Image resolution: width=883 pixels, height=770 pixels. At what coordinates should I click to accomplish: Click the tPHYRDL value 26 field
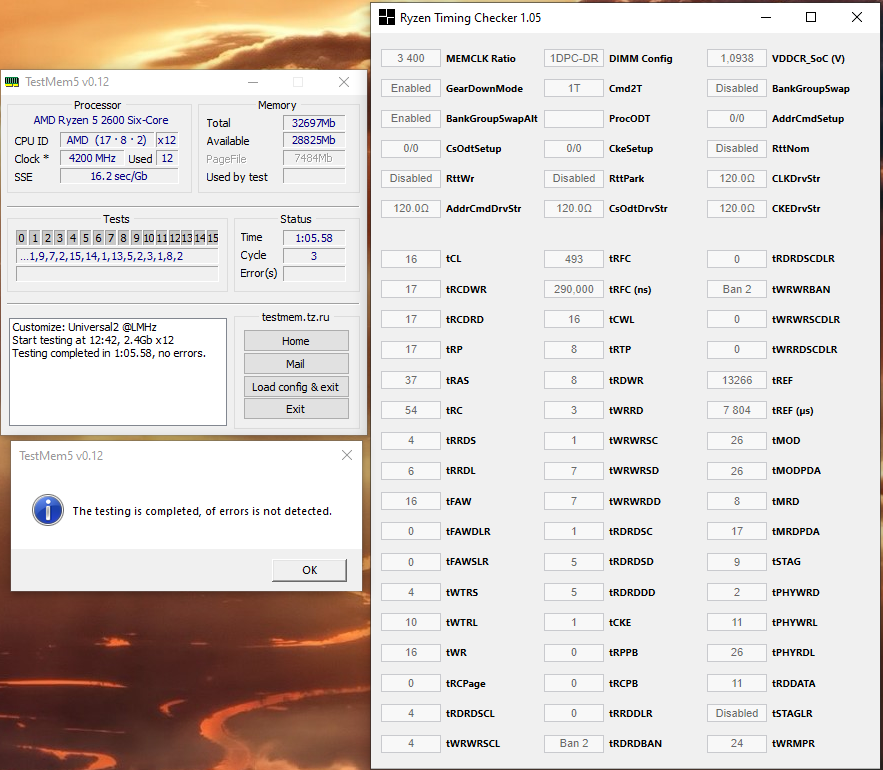pyautogui.click(x=737, y=652)
